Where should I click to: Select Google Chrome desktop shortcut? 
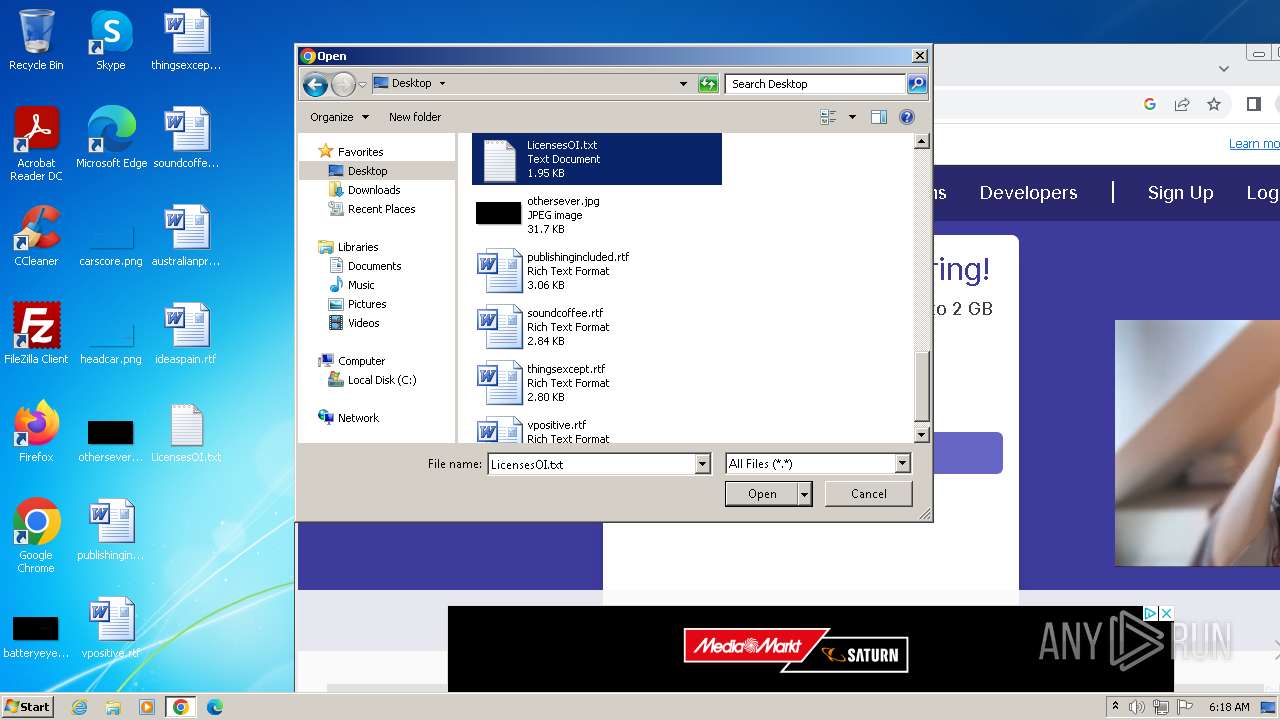(36, 536)
